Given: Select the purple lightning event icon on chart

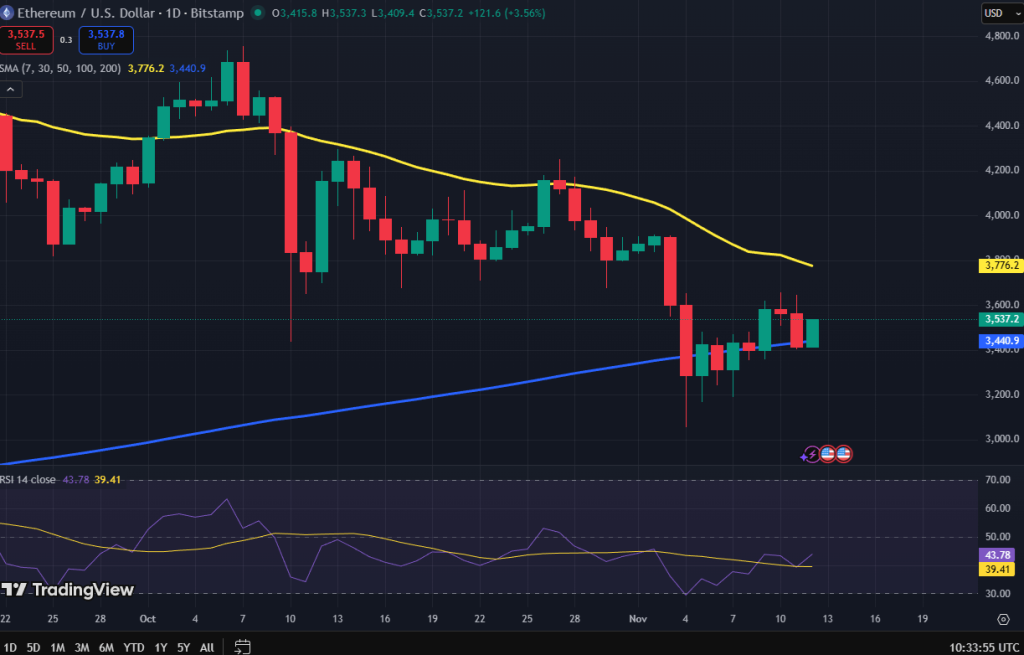Looking at the screenshot, I should [810, 456].
